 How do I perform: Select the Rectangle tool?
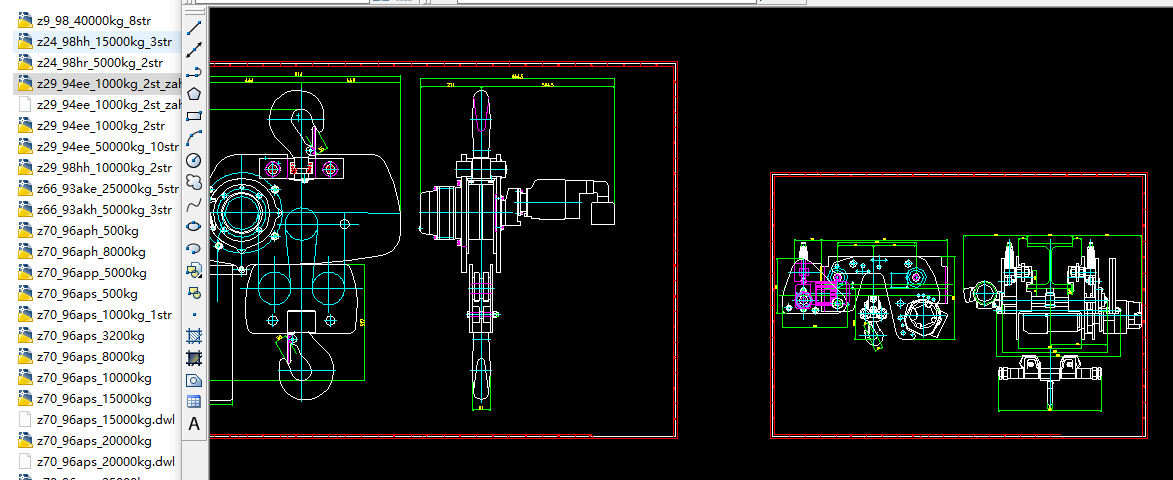[x=194, y=116]
